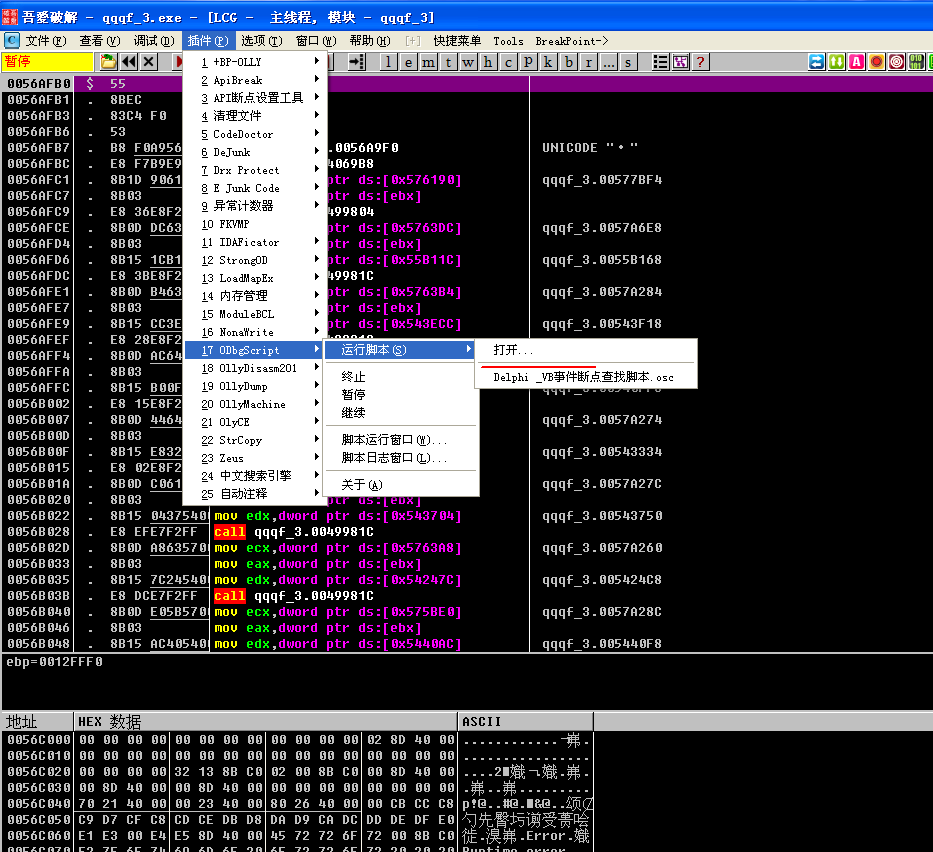Click the close program X icon
933x852 pixels.
(149, 61)
